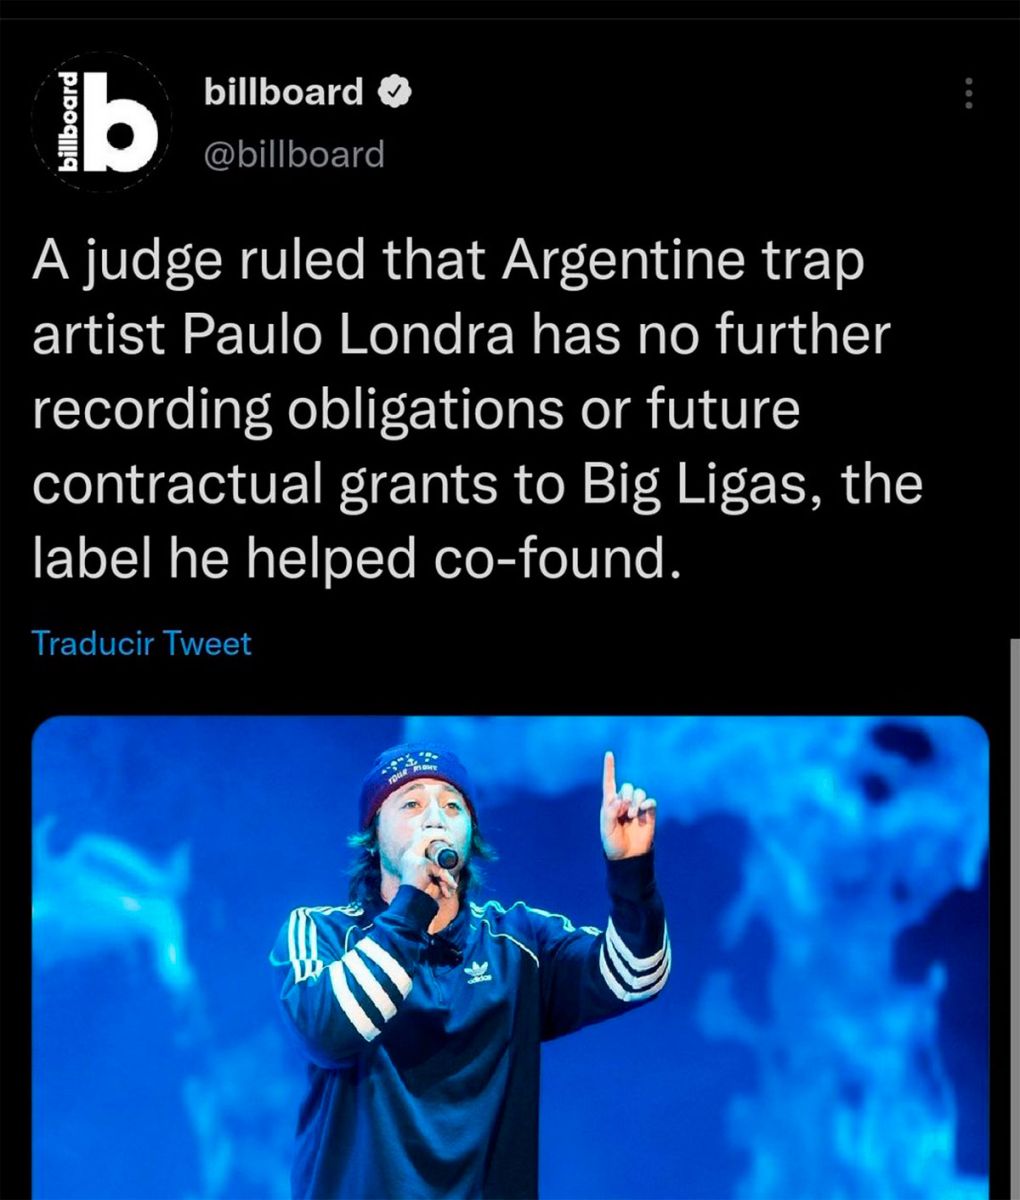Open the billboard display name link

point(284,91)
